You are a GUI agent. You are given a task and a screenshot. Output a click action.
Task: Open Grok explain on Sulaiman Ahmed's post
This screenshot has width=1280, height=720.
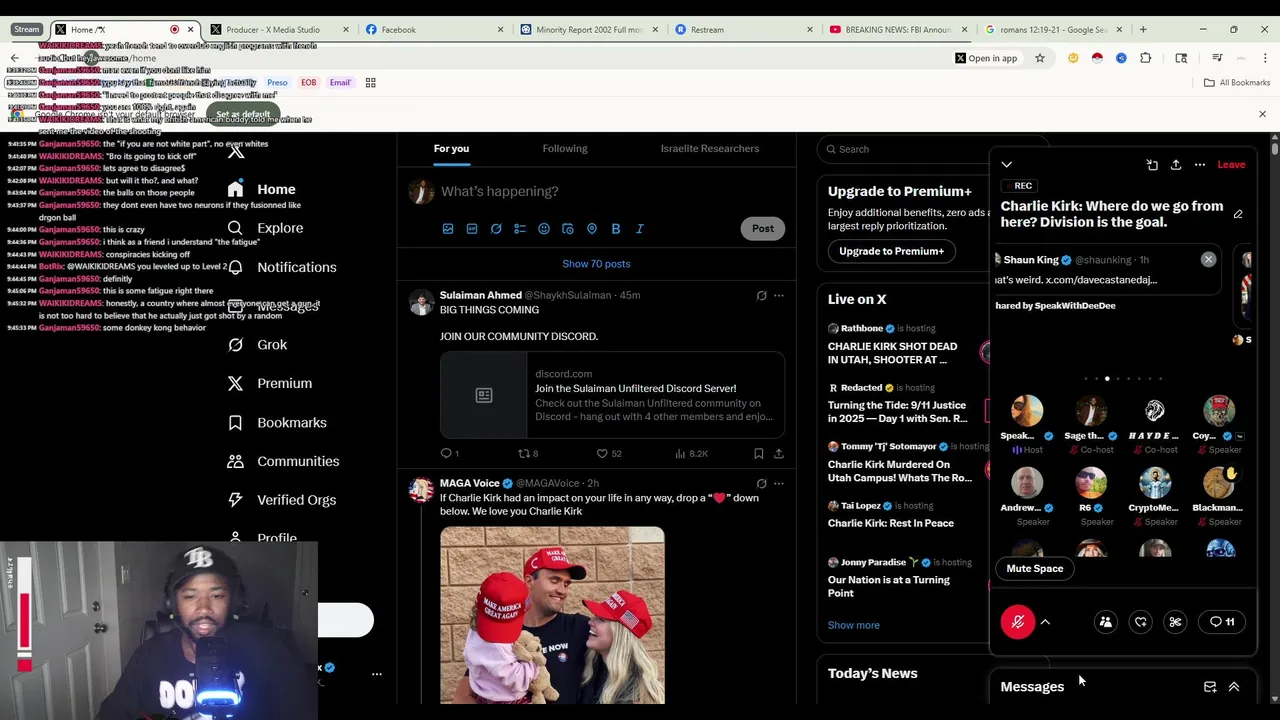tap(761, 296)
